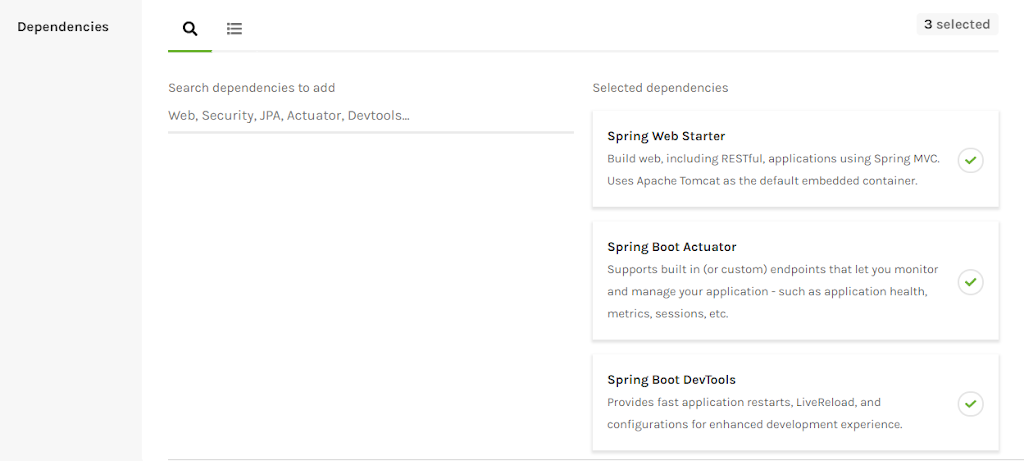Click the Spring Web Starter title

tap(666, 136)
